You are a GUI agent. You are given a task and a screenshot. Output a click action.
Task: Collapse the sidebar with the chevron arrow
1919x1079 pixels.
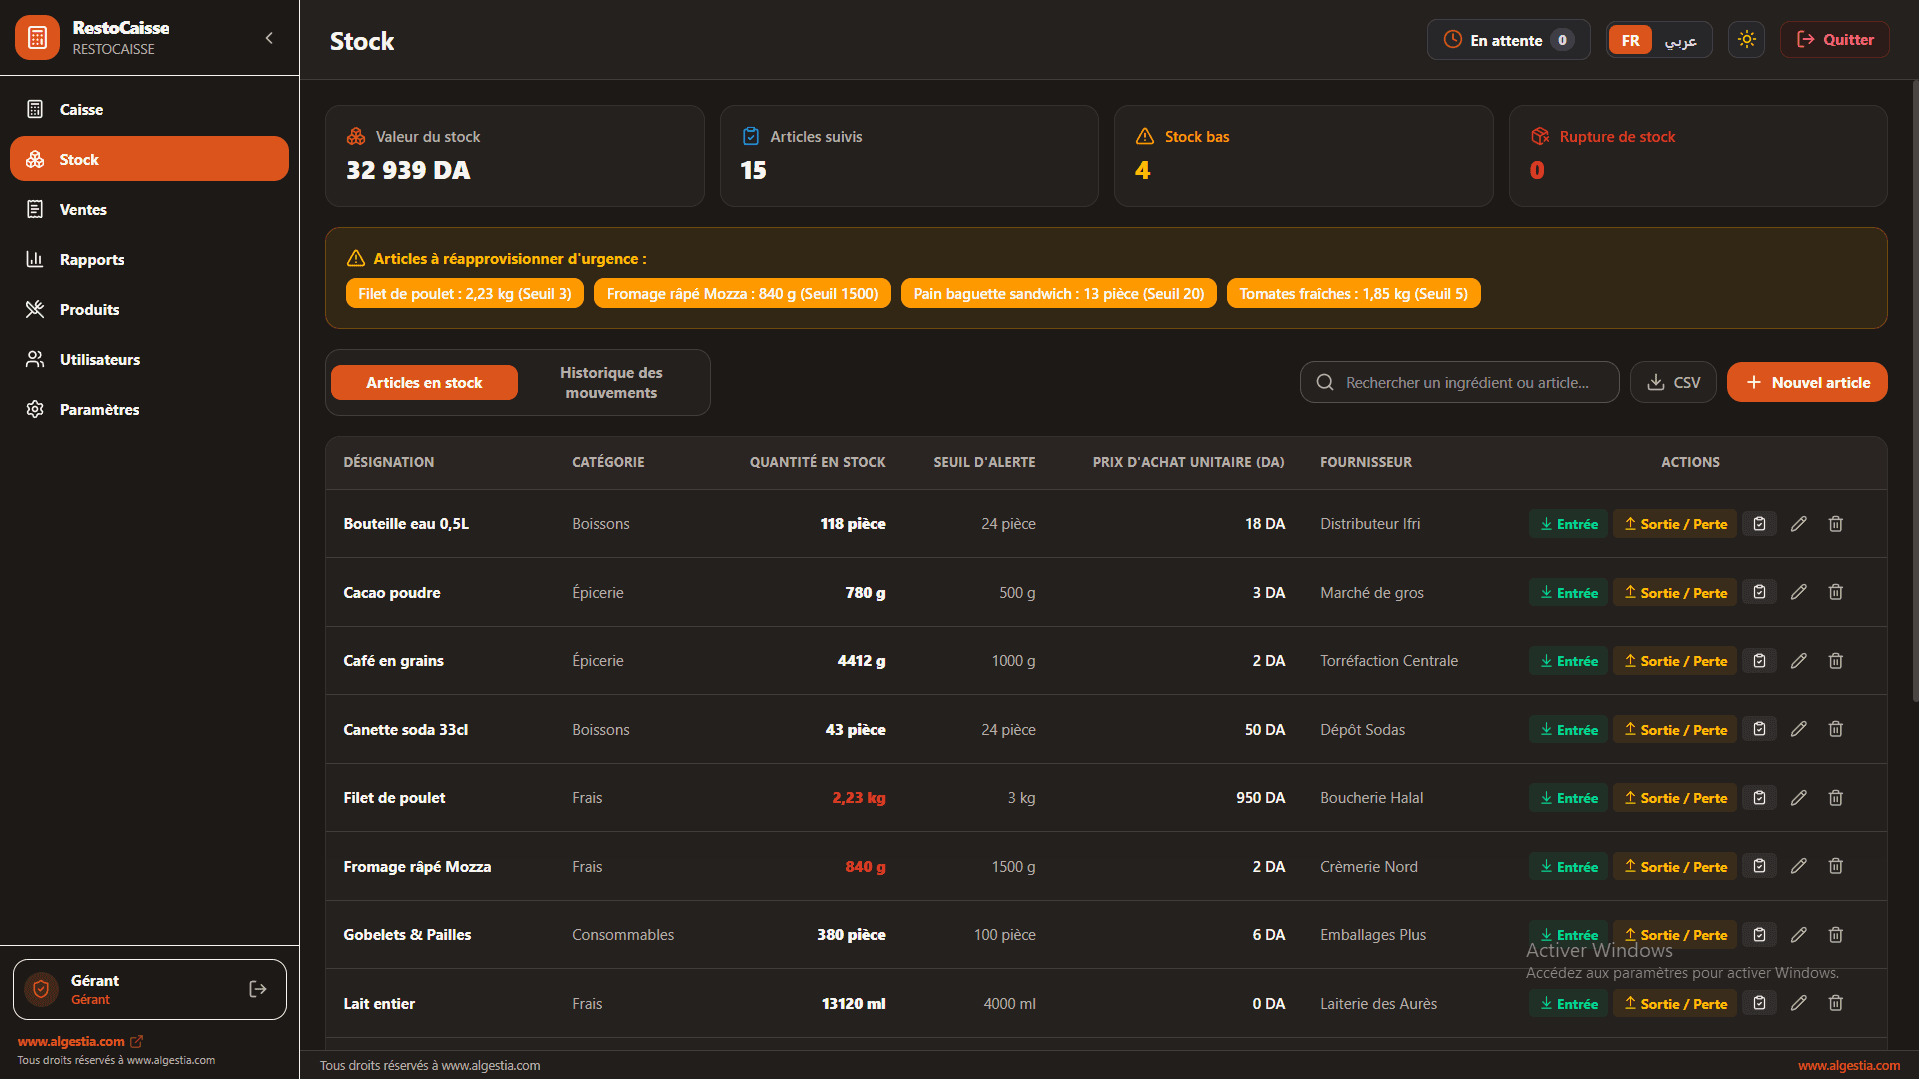click(269, 38)
